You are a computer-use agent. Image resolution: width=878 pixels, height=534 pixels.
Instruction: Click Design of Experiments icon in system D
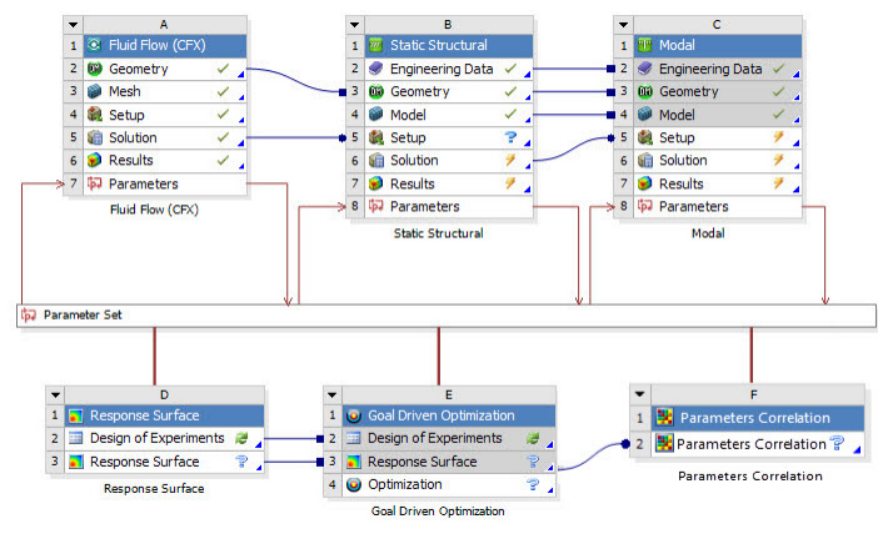pos(76,438)
